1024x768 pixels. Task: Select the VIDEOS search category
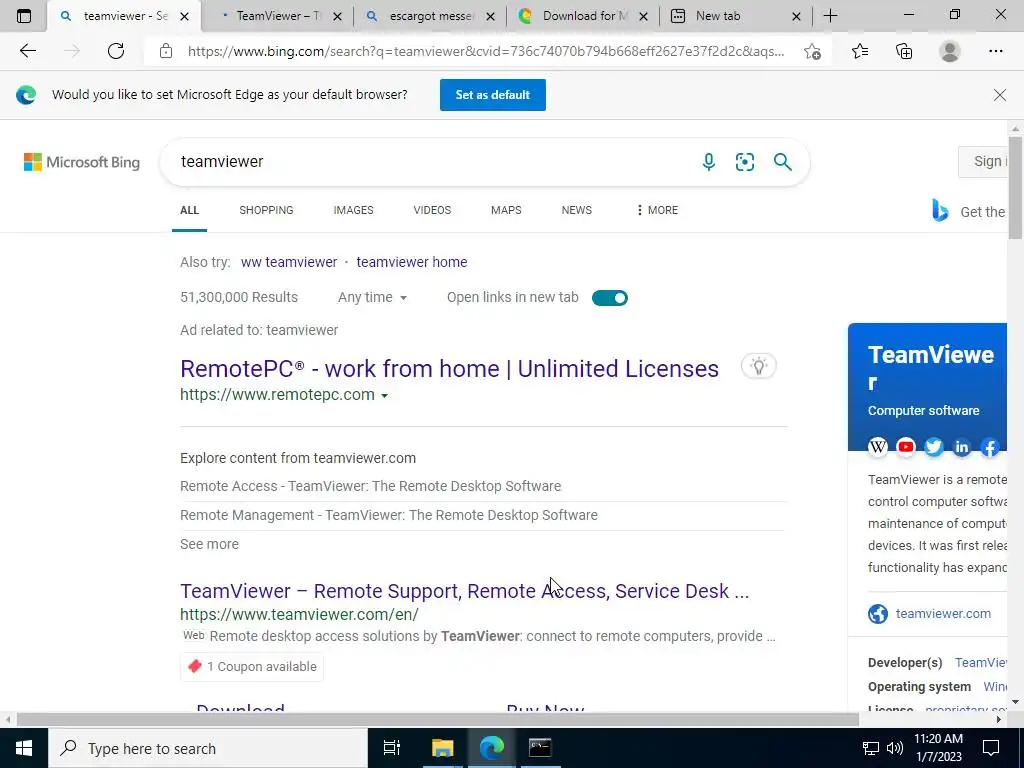pos(432,210)
